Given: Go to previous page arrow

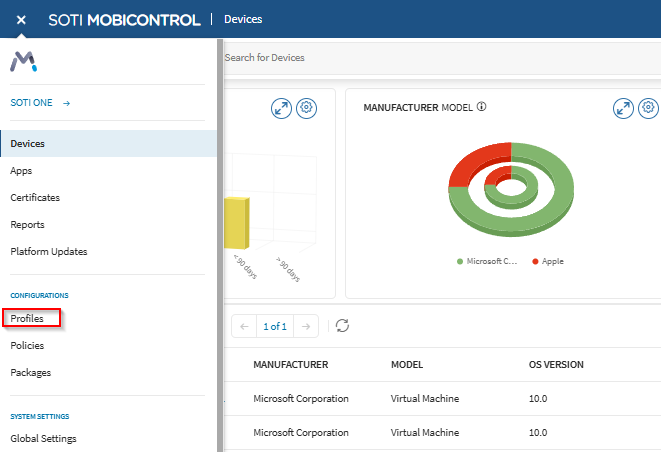Looking at the screenshot, I should click(x=244, y=326).
